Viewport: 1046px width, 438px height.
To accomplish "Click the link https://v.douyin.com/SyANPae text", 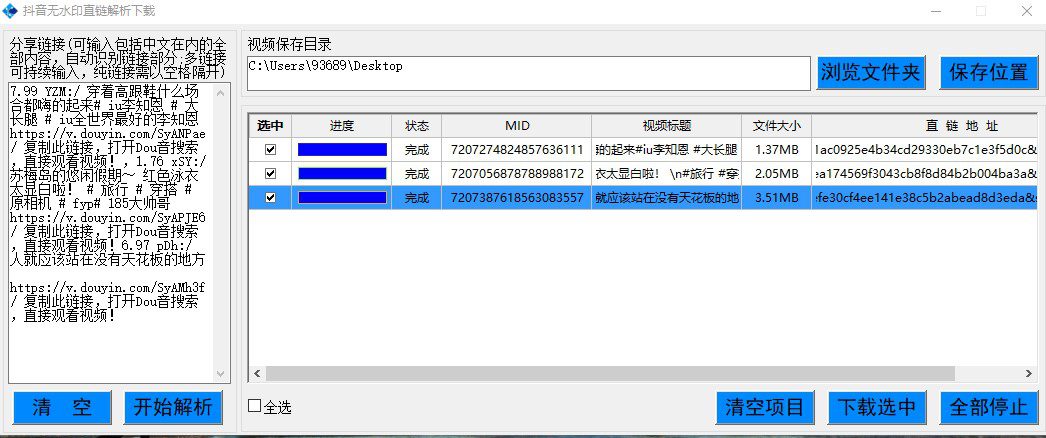I will pos(108,133).
